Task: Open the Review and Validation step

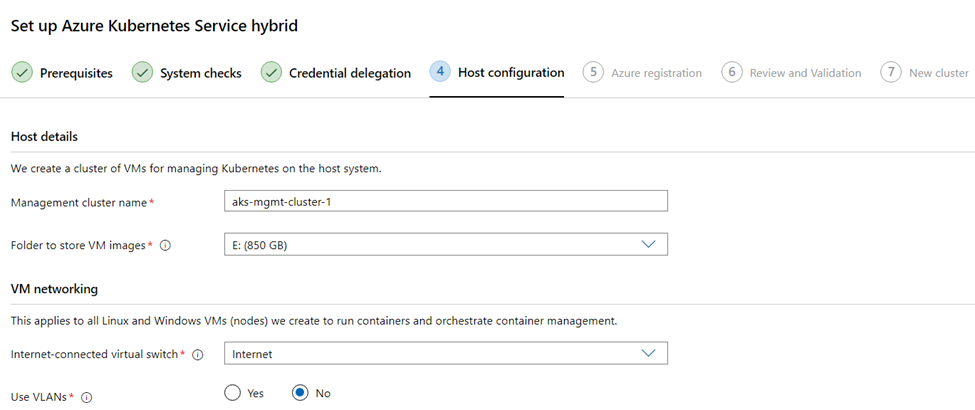Action: pyautogui.click(x=805, y=73)
